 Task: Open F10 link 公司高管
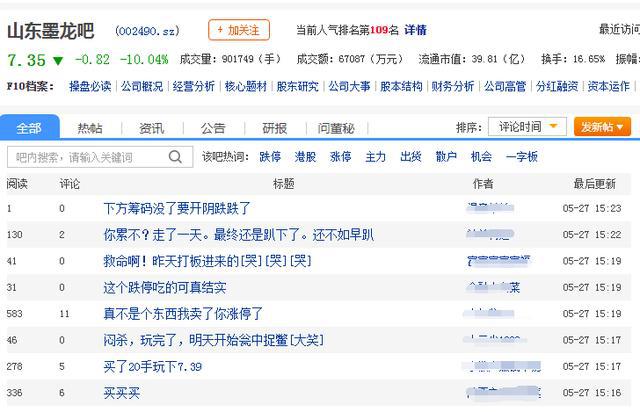505,86
